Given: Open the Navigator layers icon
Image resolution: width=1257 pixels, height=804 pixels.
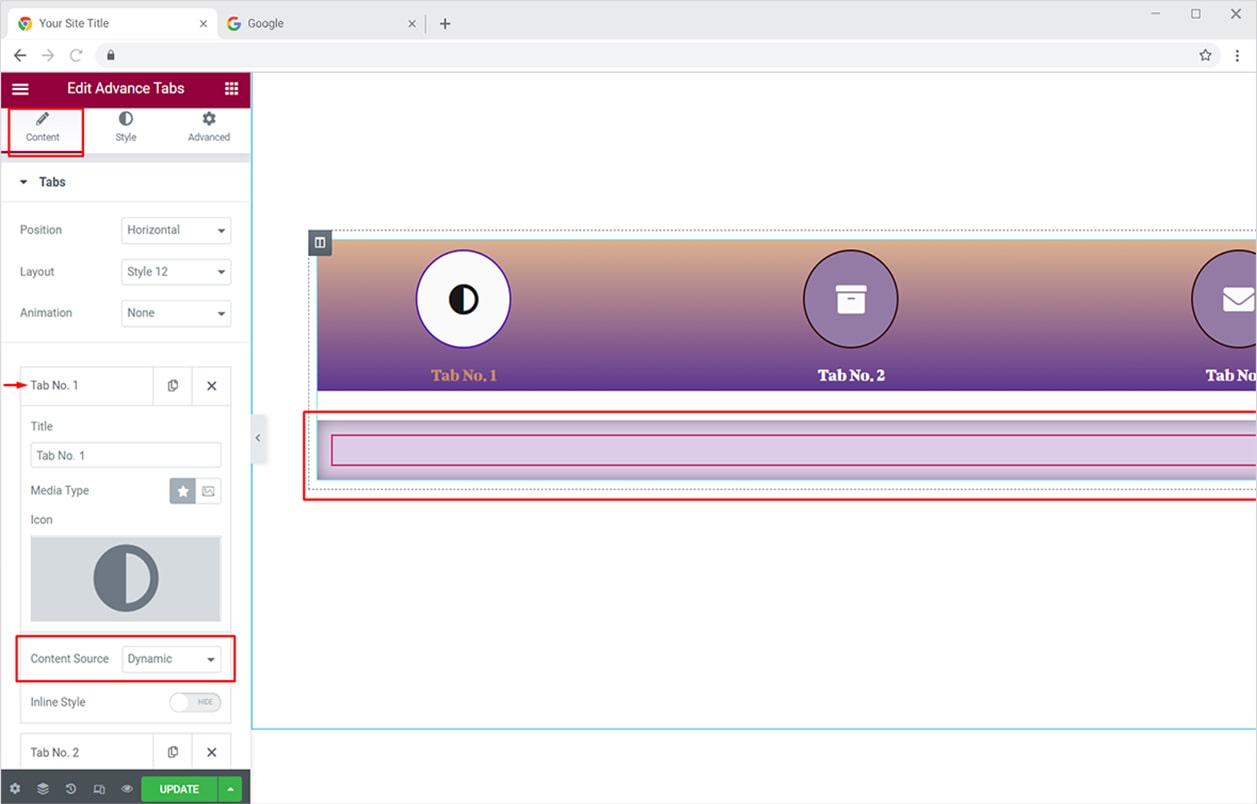Looking at the screenshot, I should coord(43,789).
